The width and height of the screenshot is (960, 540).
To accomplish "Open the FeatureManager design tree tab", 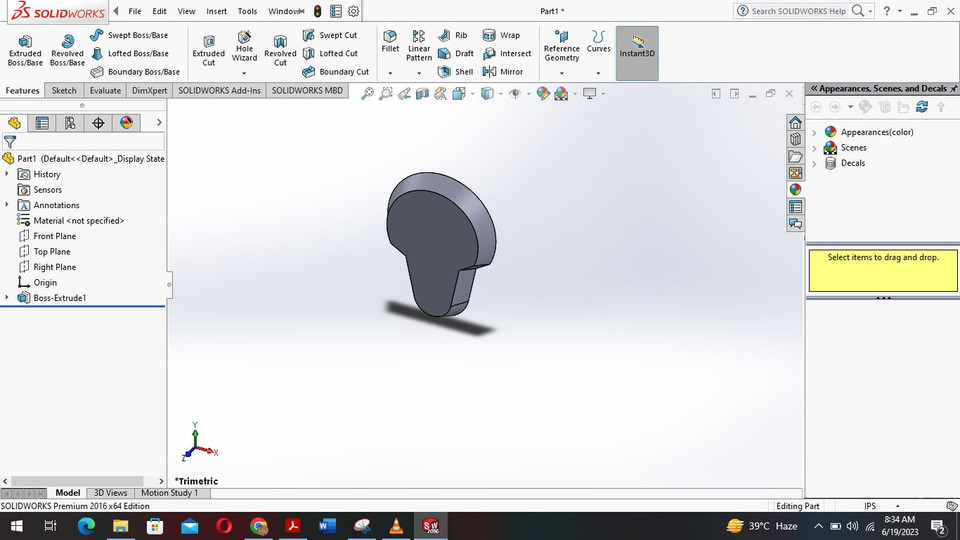I will [14, 123].
